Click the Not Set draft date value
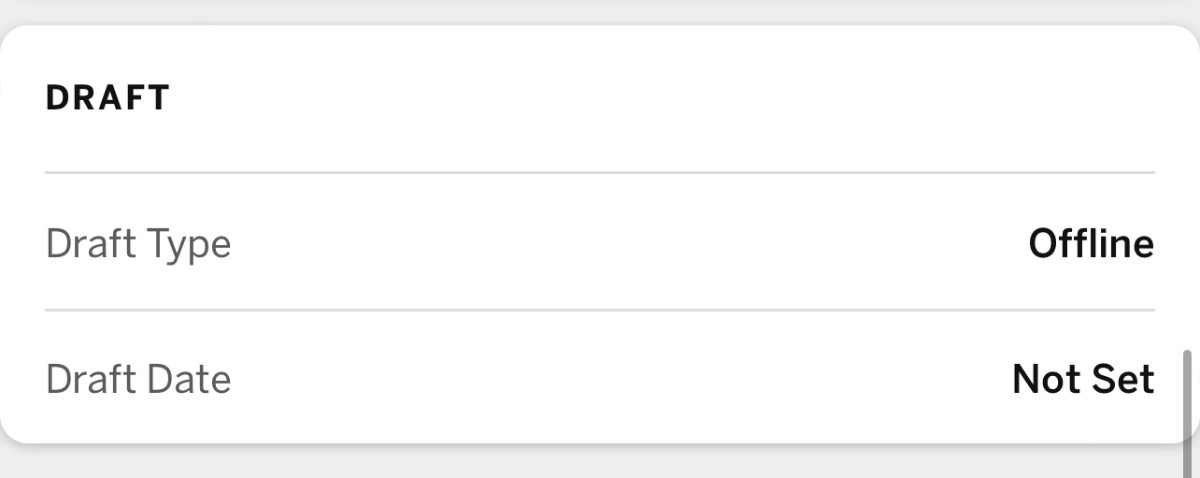 coord(1083,379)
